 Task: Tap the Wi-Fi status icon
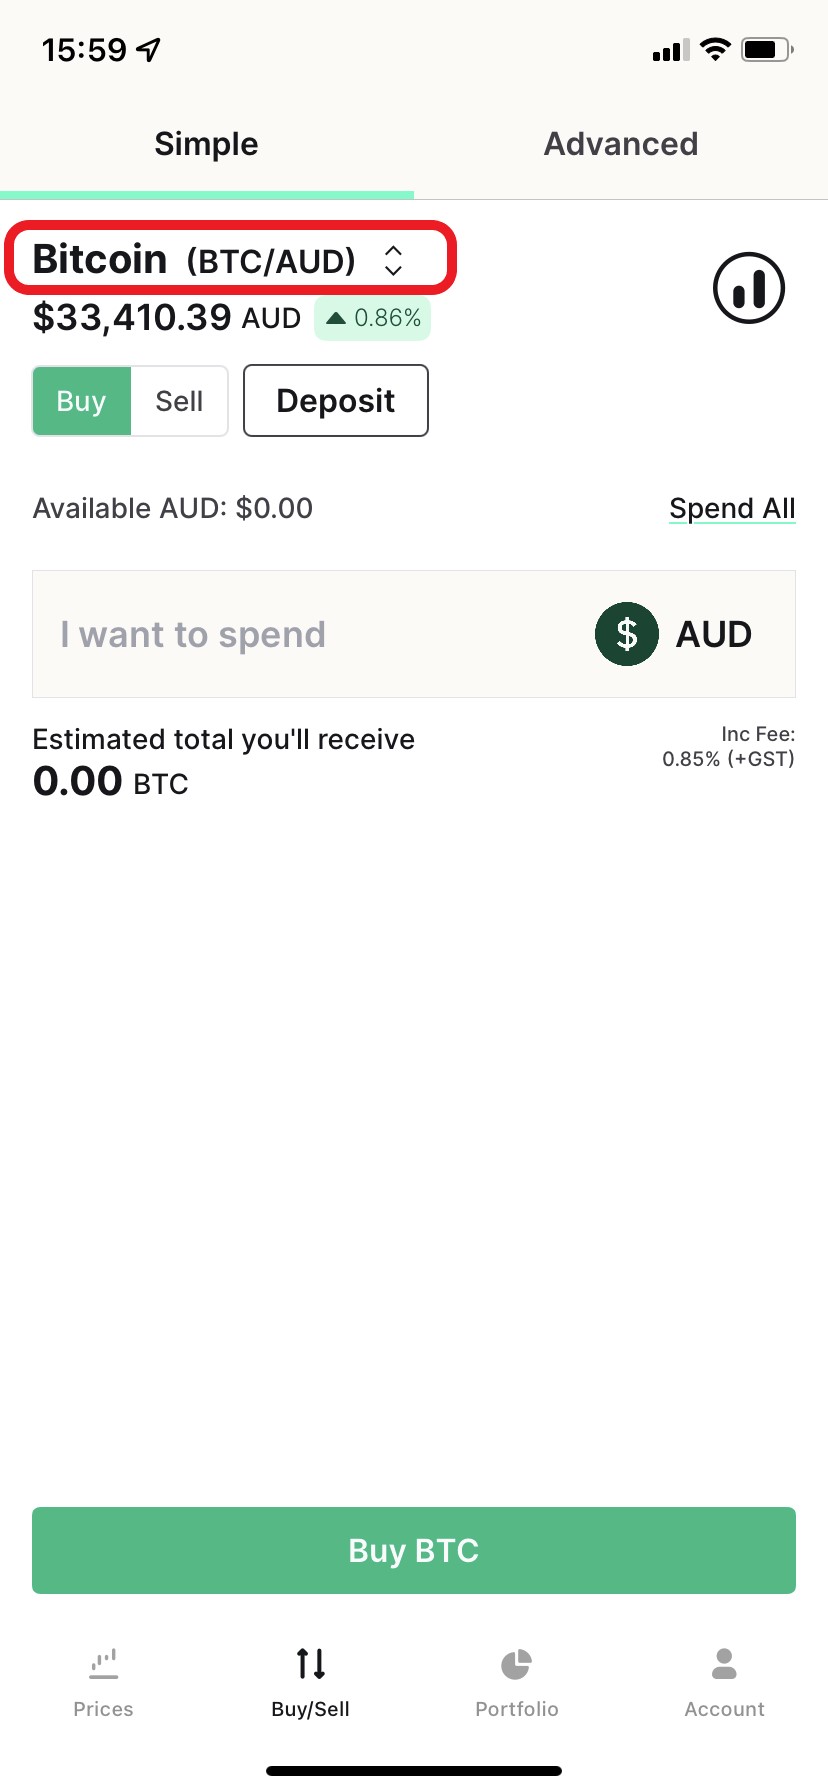click(x=715, y=49)
